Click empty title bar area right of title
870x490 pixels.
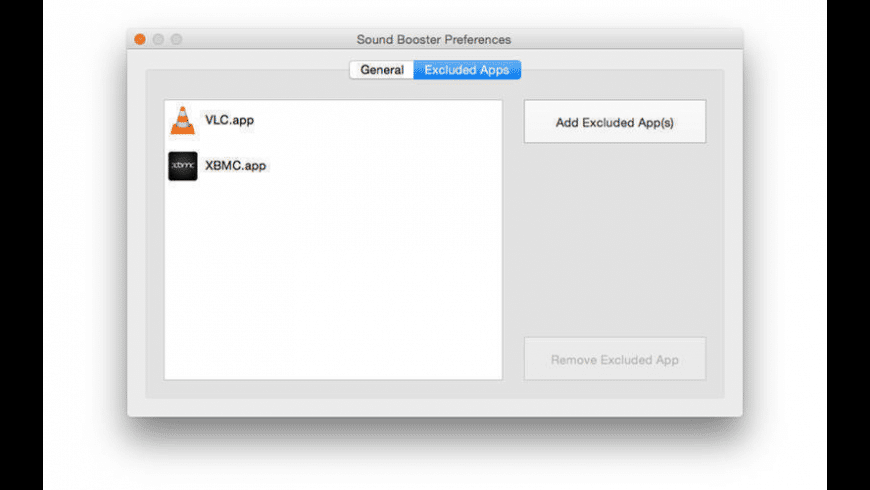coord(630,40)
